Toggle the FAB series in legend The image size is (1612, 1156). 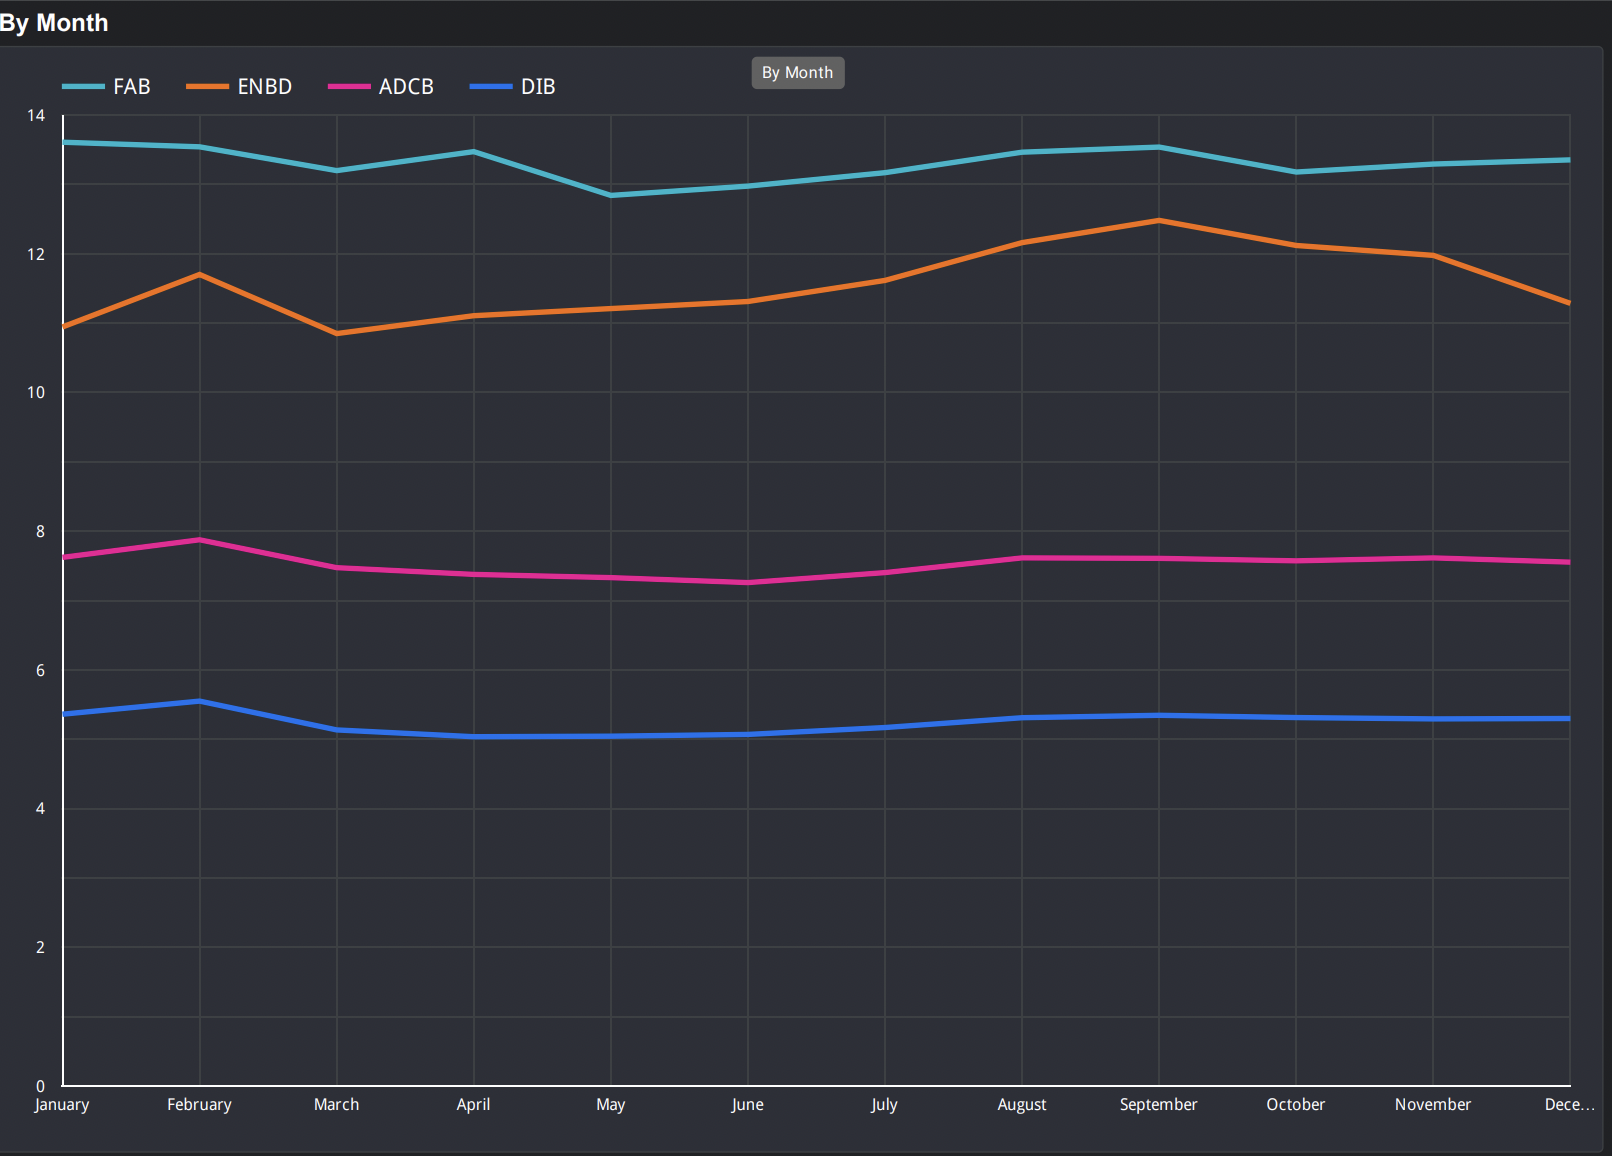point(106,87)
